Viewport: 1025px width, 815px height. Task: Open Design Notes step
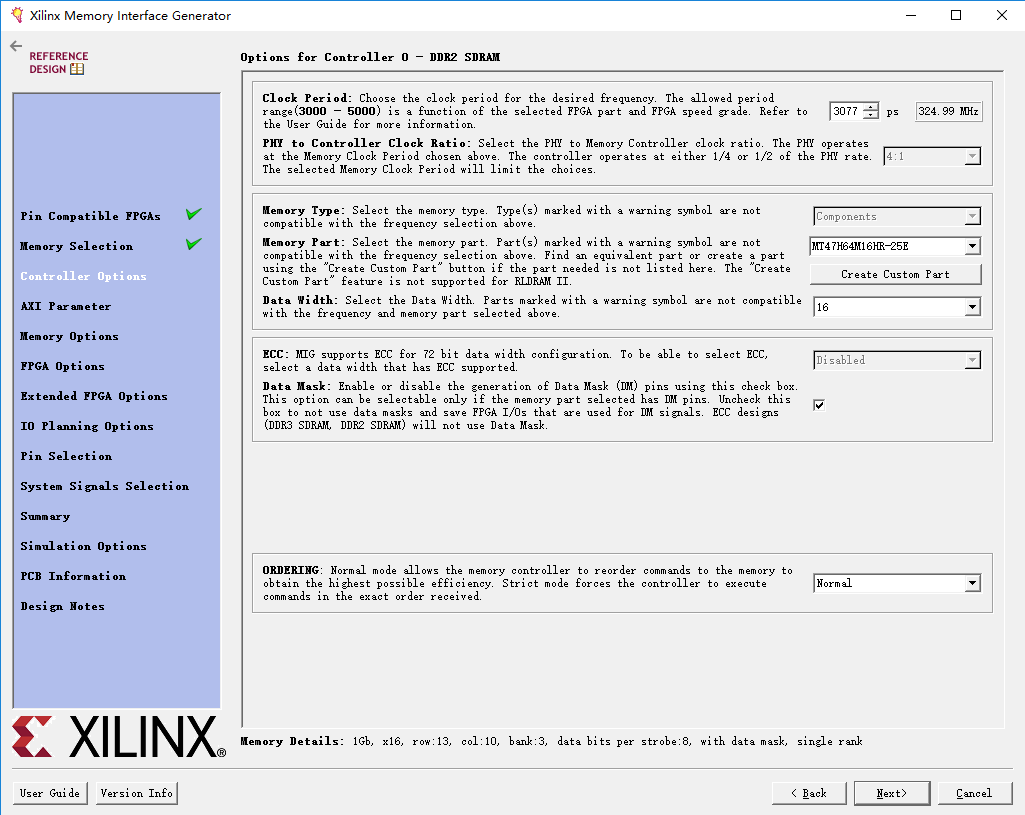click(62, 607)
